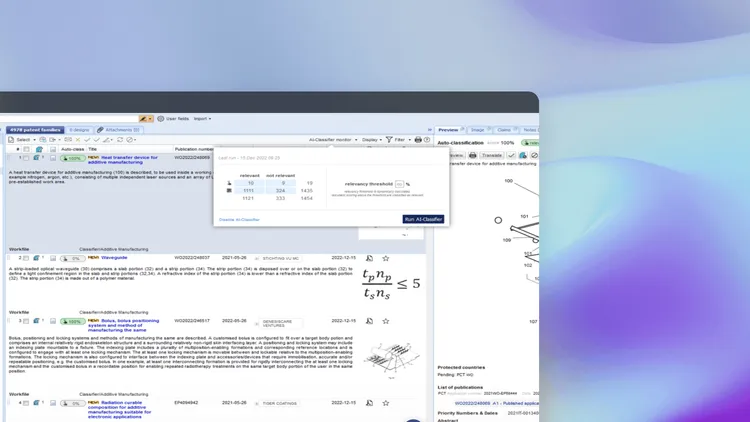
Task: Click the not relevant count 324 cell
Action: click(x=280, y=190)
